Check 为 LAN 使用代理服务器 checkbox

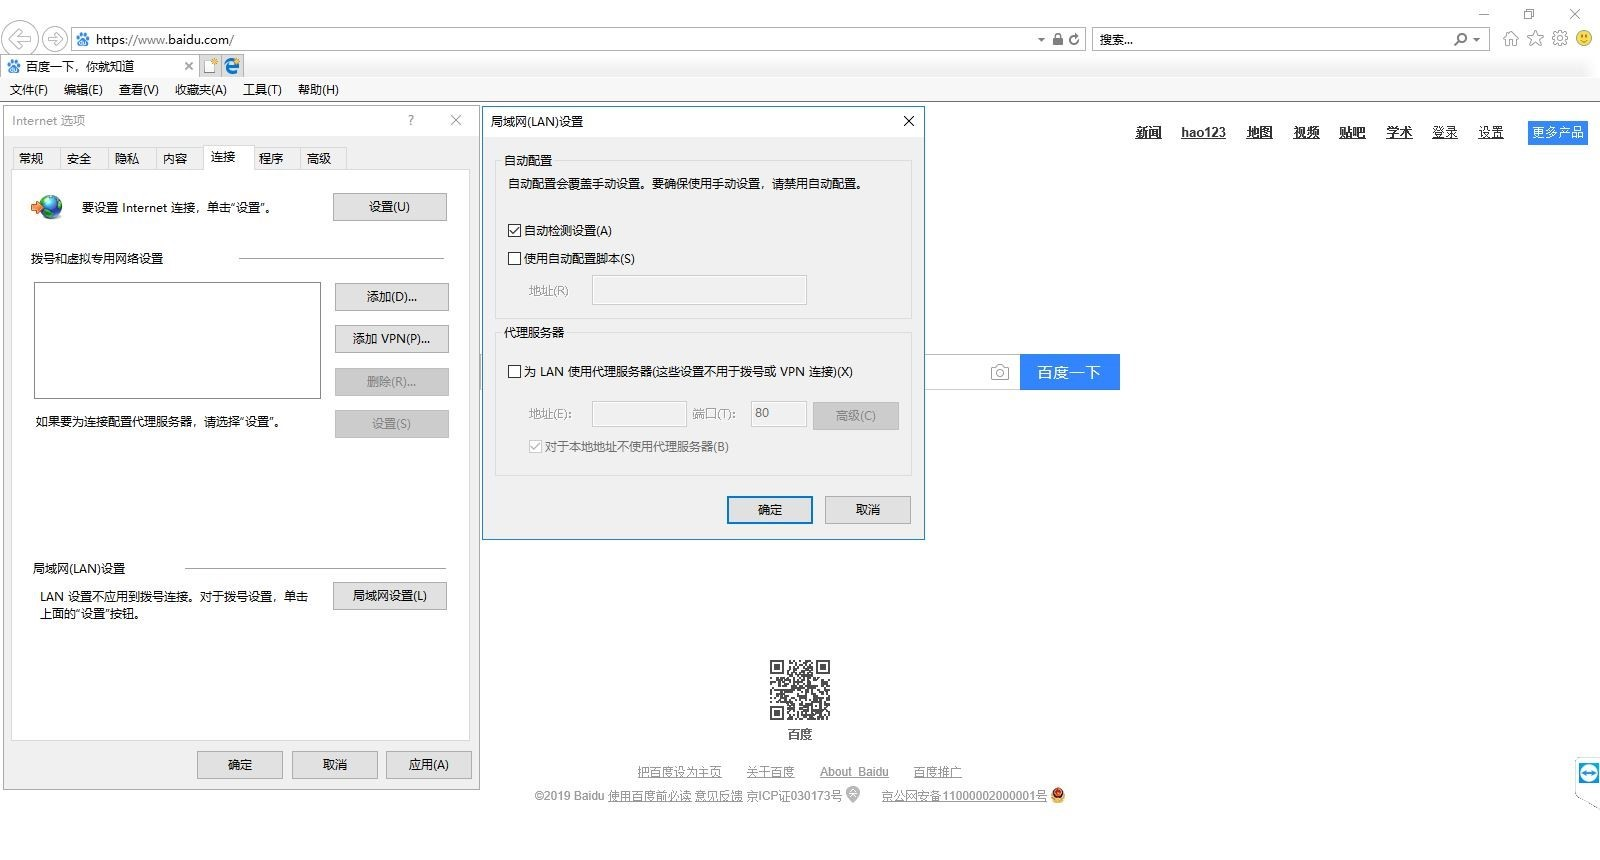tap(515, 371)
